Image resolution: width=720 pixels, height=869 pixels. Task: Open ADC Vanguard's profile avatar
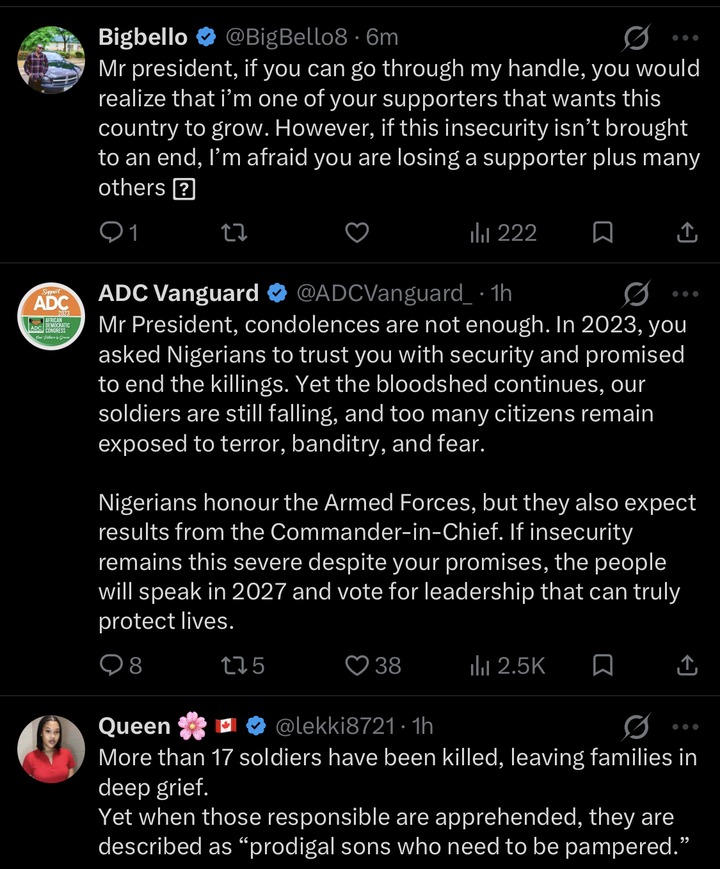(x=51, y=316)
